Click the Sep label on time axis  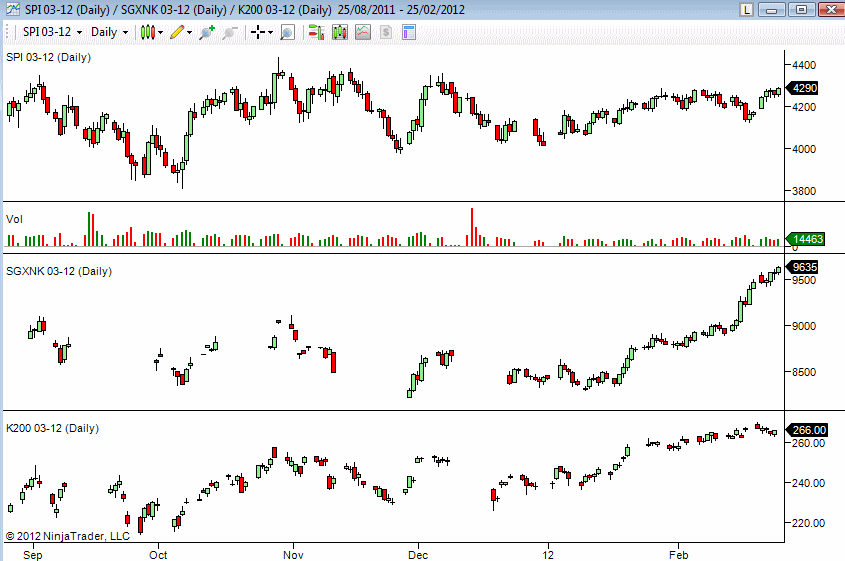[33, 555]
